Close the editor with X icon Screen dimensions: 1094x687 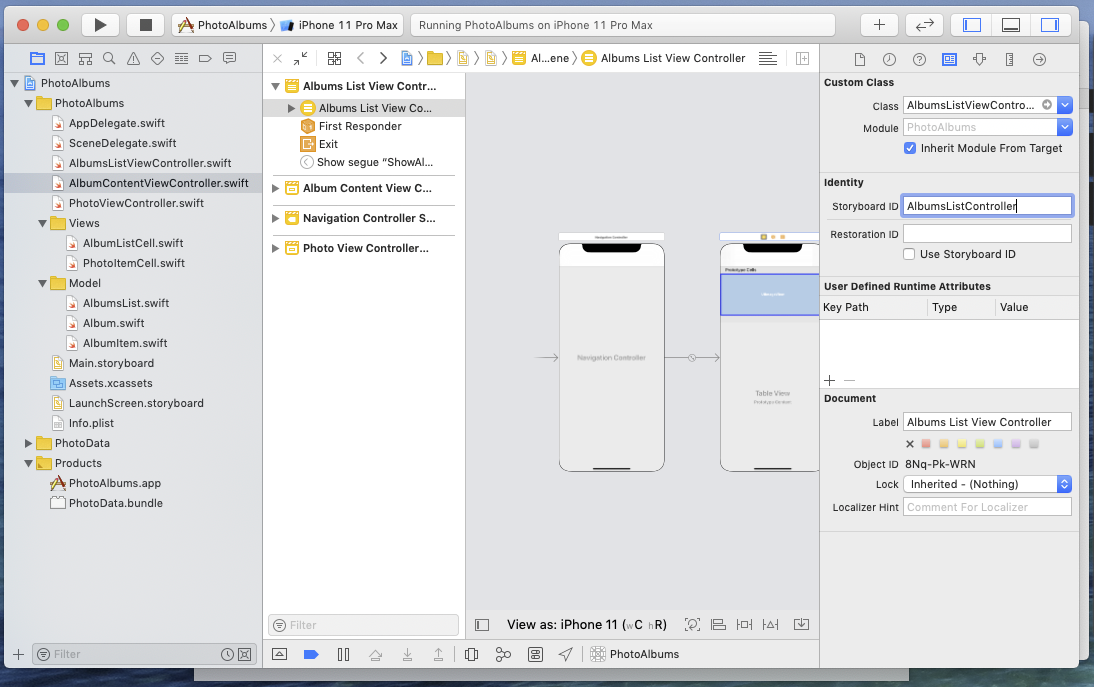(278, 59)
